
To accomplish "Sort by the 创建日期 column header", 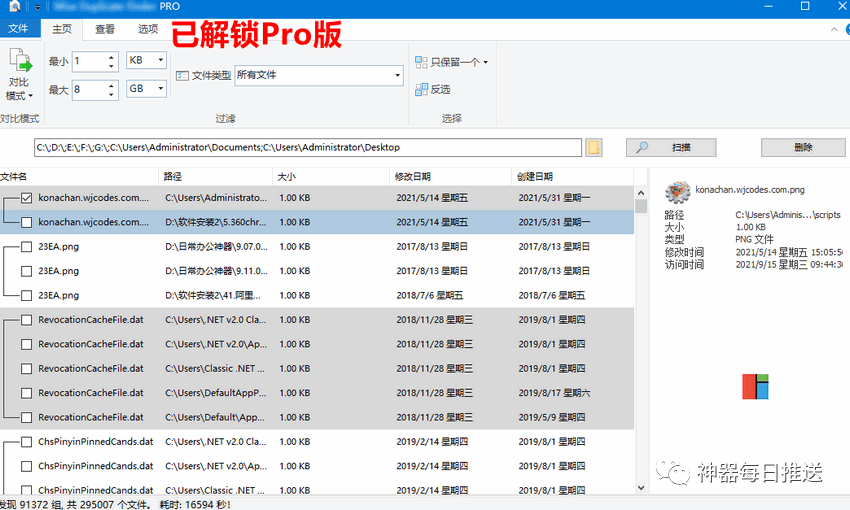I will click(572, 177).
